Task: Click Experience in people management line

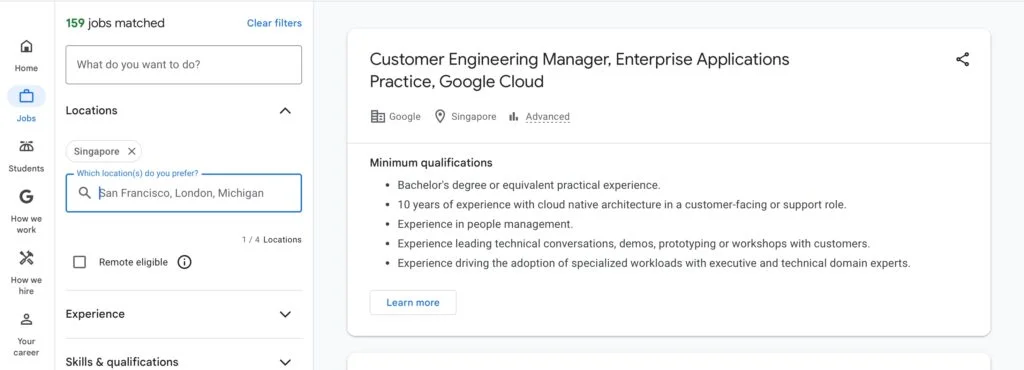Action: 485,224
